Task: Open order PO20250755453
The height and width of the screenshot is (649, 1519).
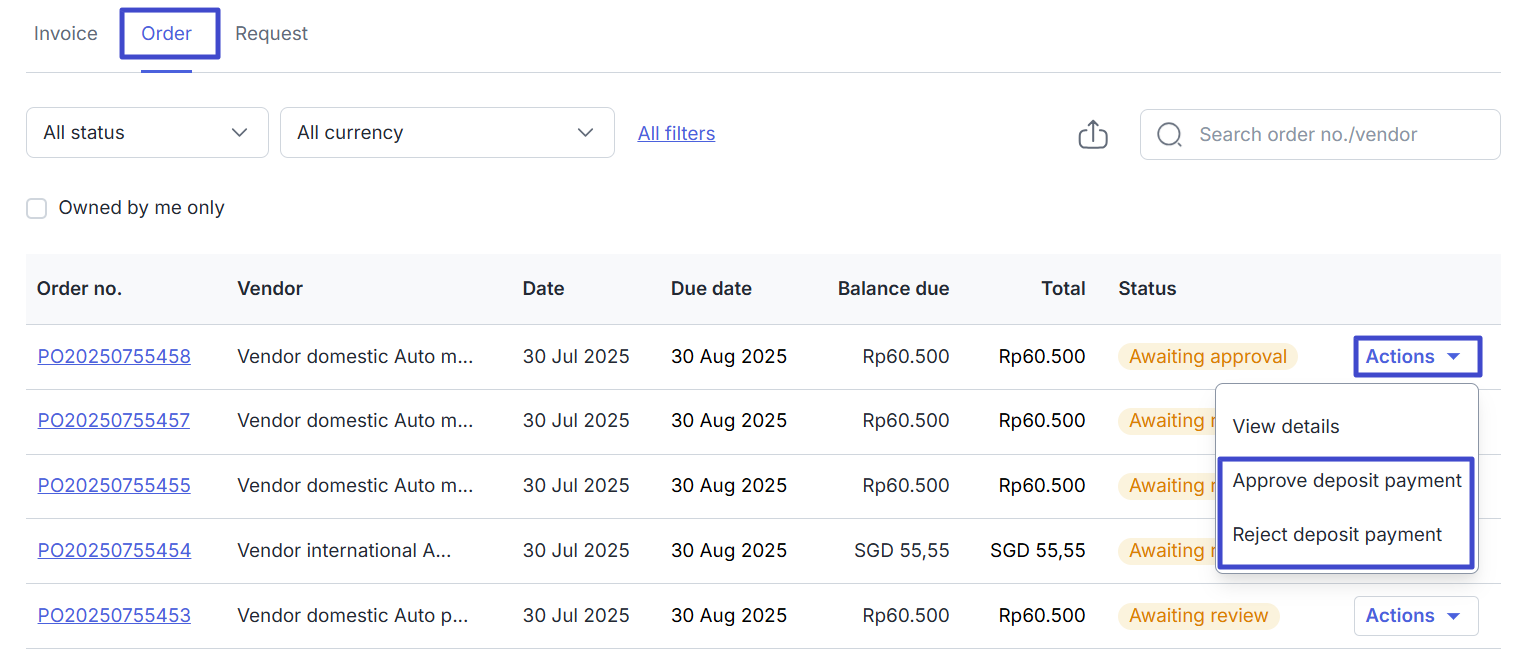Action: (x=114, y=616)
